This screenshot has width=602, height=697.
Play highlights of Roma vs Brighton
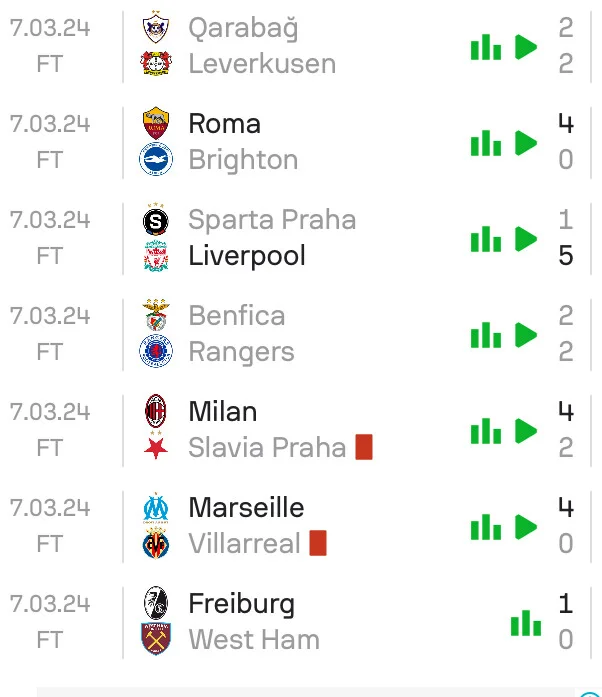tap(526, 143)
